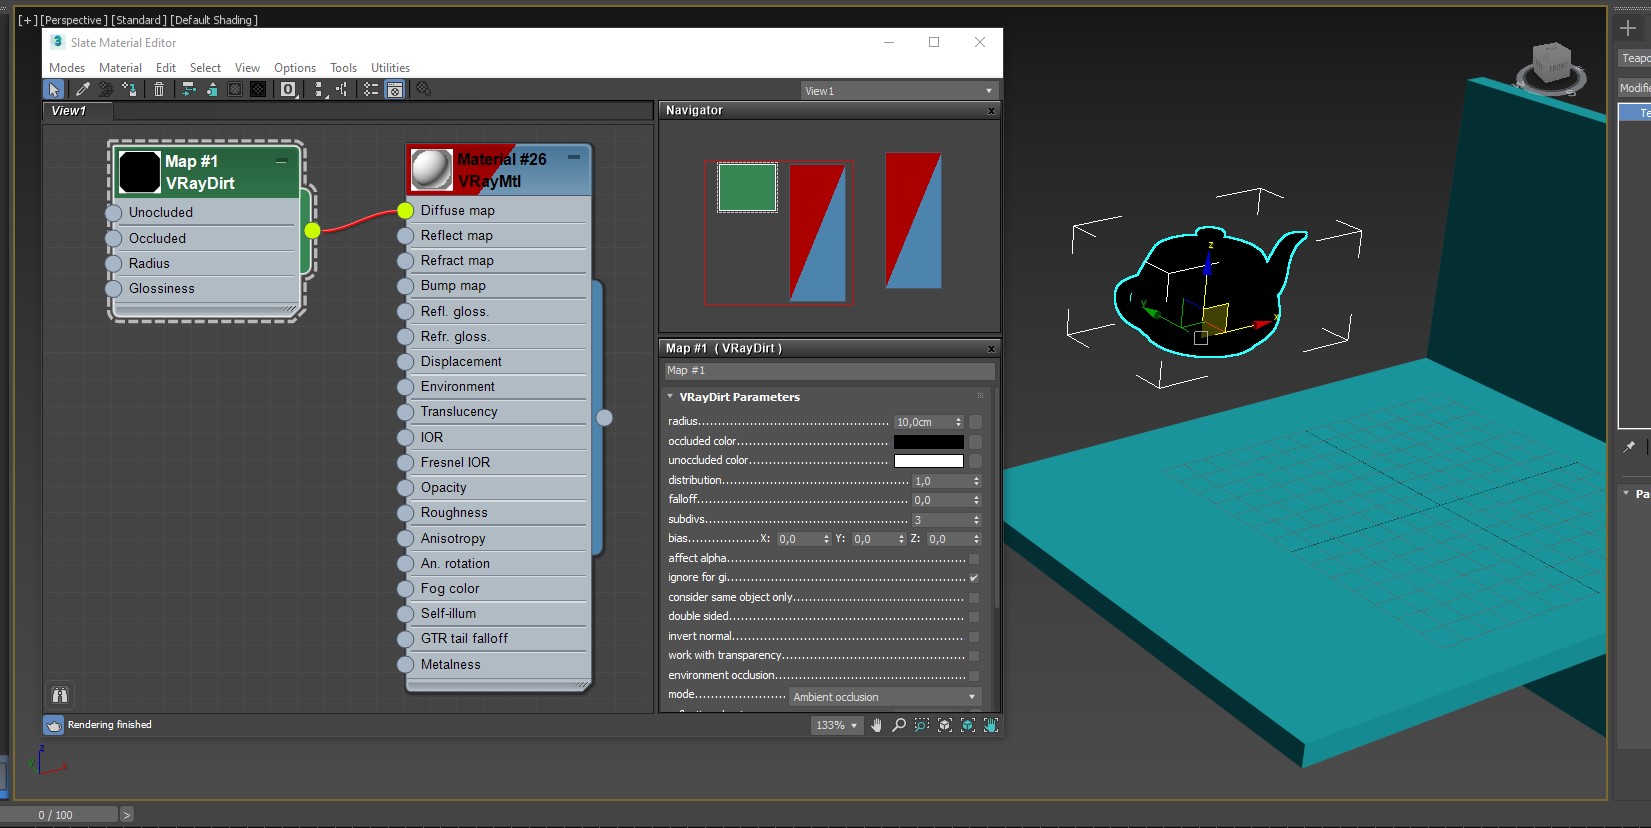The width and height of the screenshot is (1651, 828).
Task: Click the Lay Out All icon
Action: pyautogui.click(x=319, y=90)
